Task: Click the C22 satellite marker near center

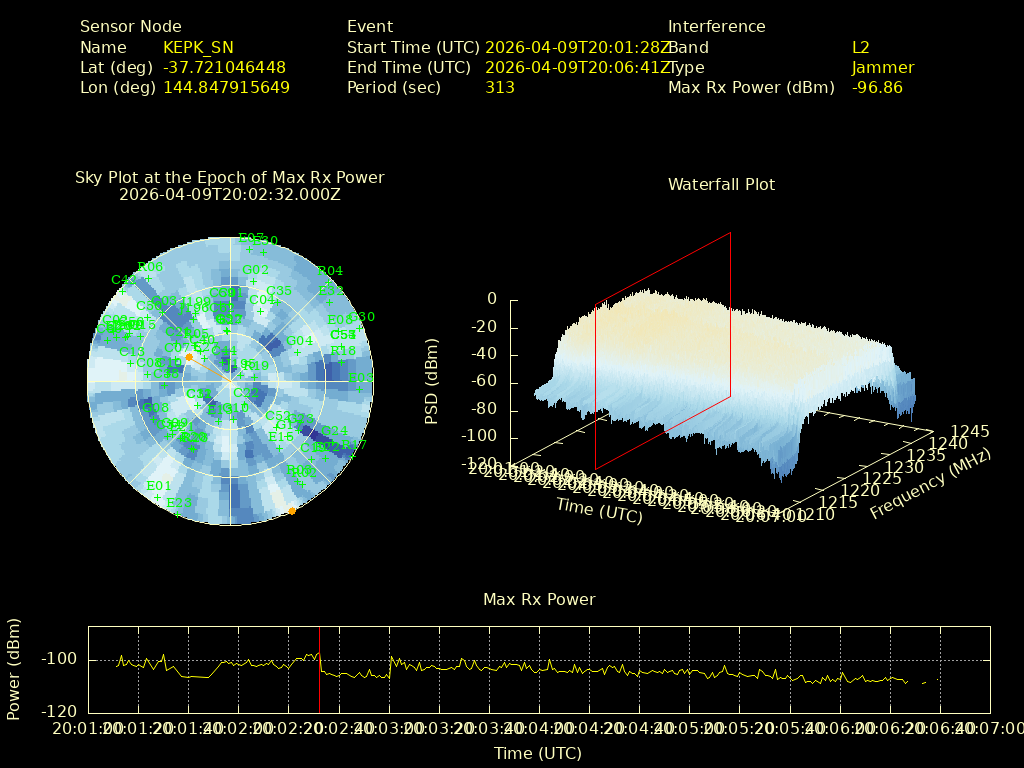Action: tap(243, 404)
